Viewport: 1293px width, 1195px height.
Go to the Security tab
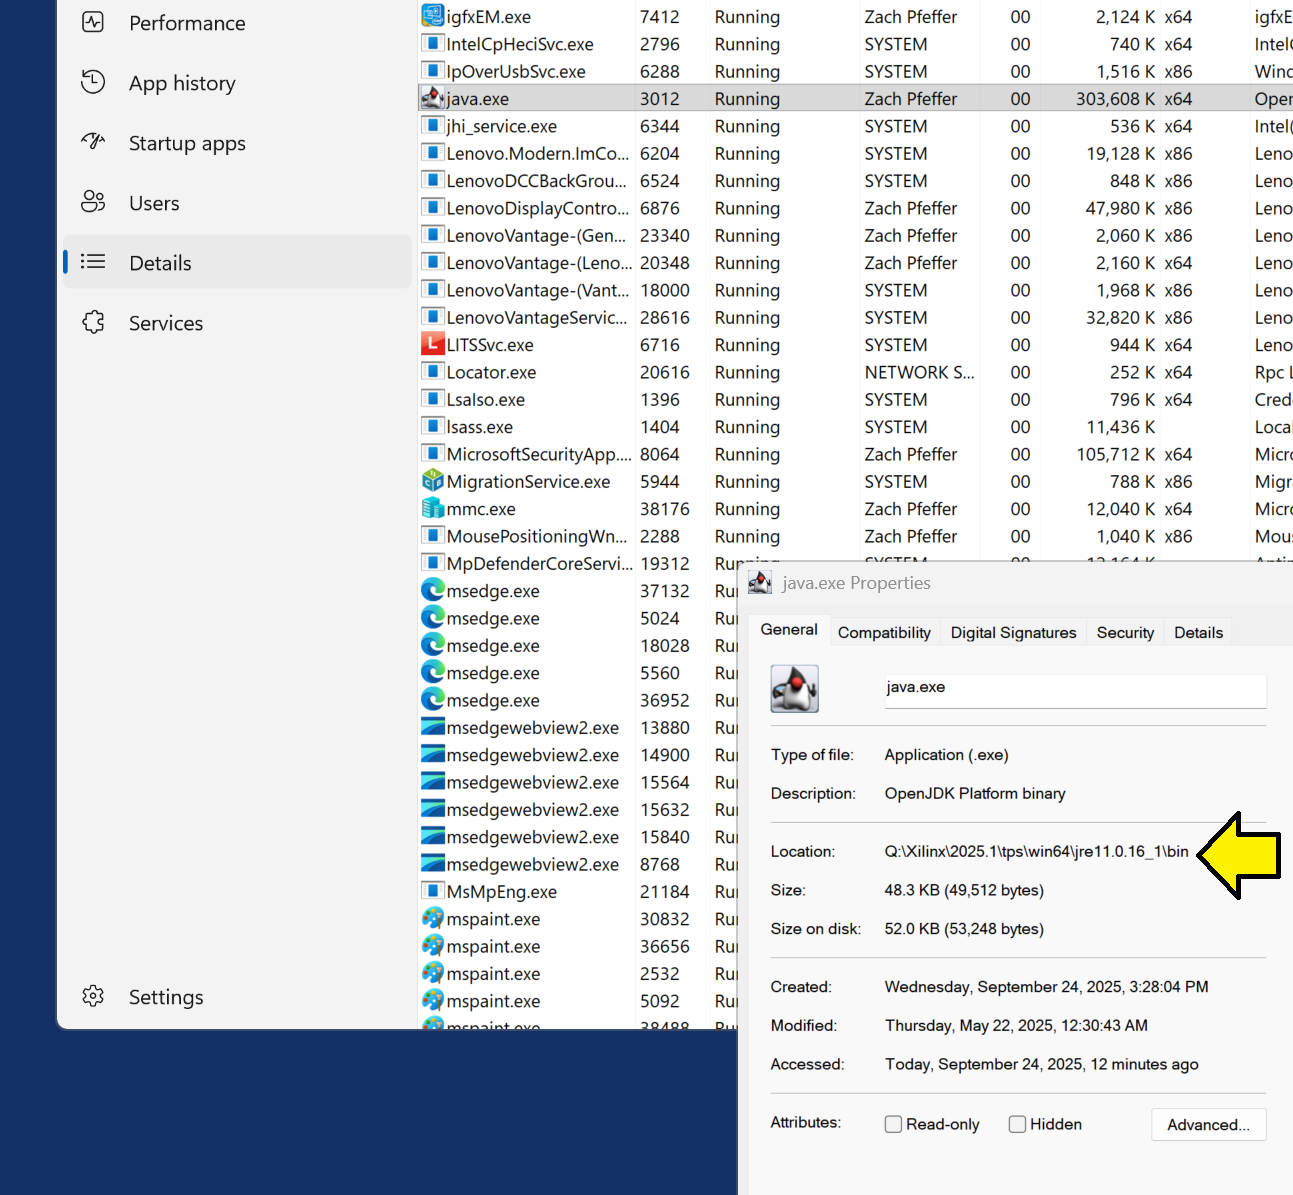1125,633
